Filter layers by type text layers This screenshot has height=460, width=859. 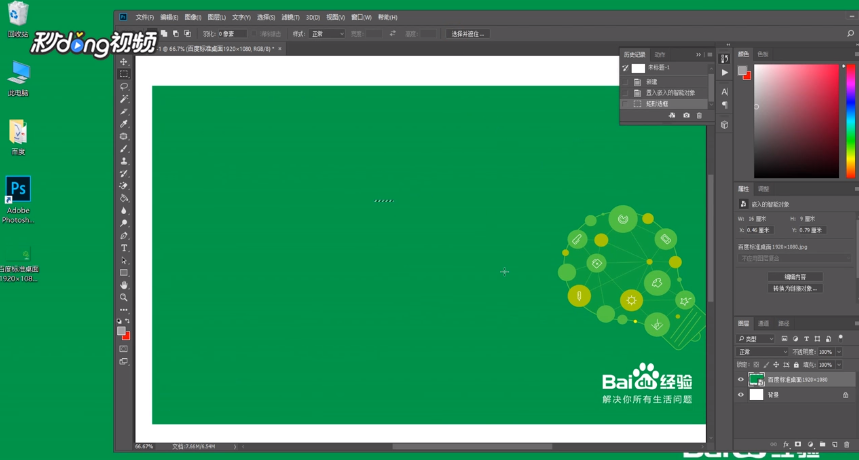click(x=806, y=339)
